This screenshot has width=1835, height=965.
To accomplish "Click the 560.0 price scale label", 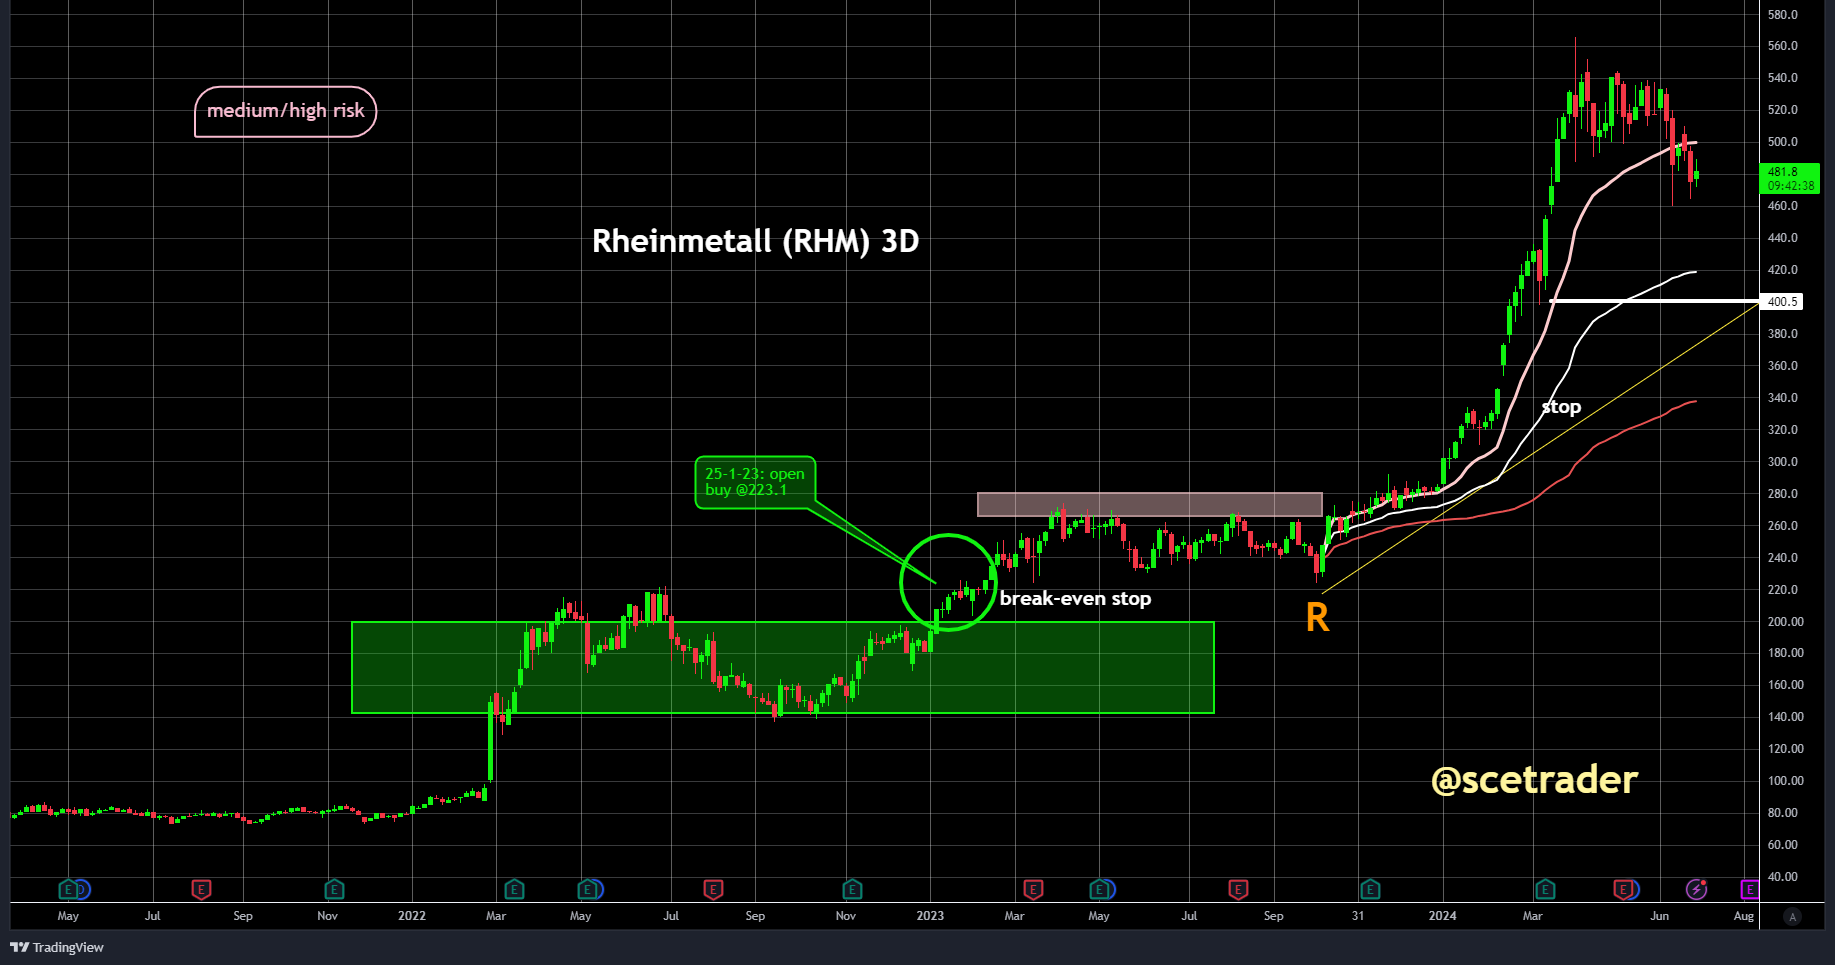I will [1782, 46].
